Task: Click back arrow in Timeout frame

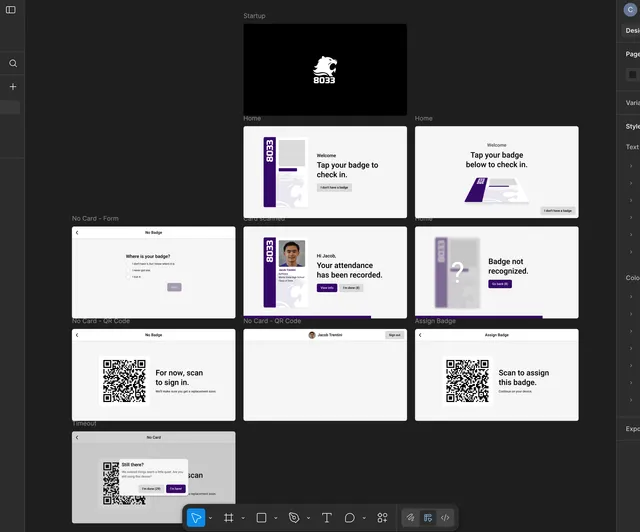Action: (x=77, y=438)
